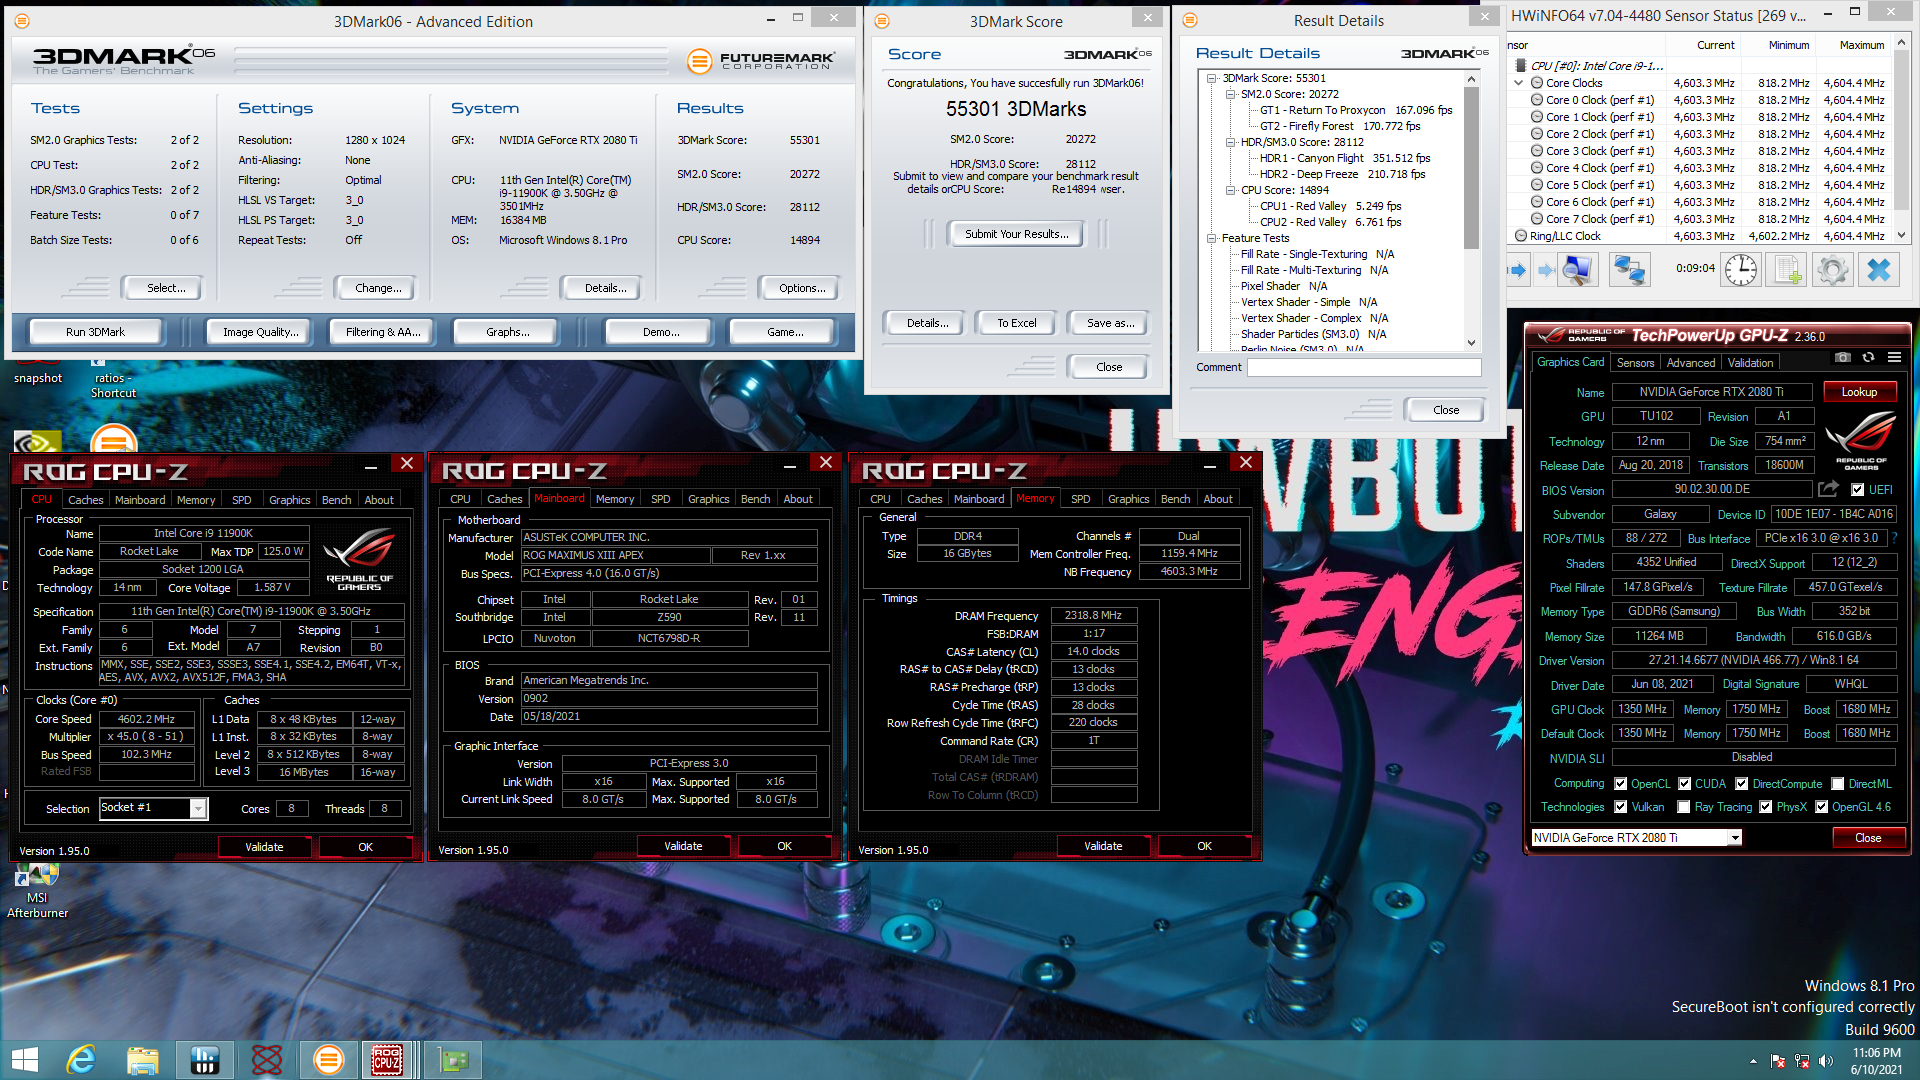This screenshot has width=1920, height=1080.
Task: Collapse the Feature Tests tree node
Action: 1212,238
